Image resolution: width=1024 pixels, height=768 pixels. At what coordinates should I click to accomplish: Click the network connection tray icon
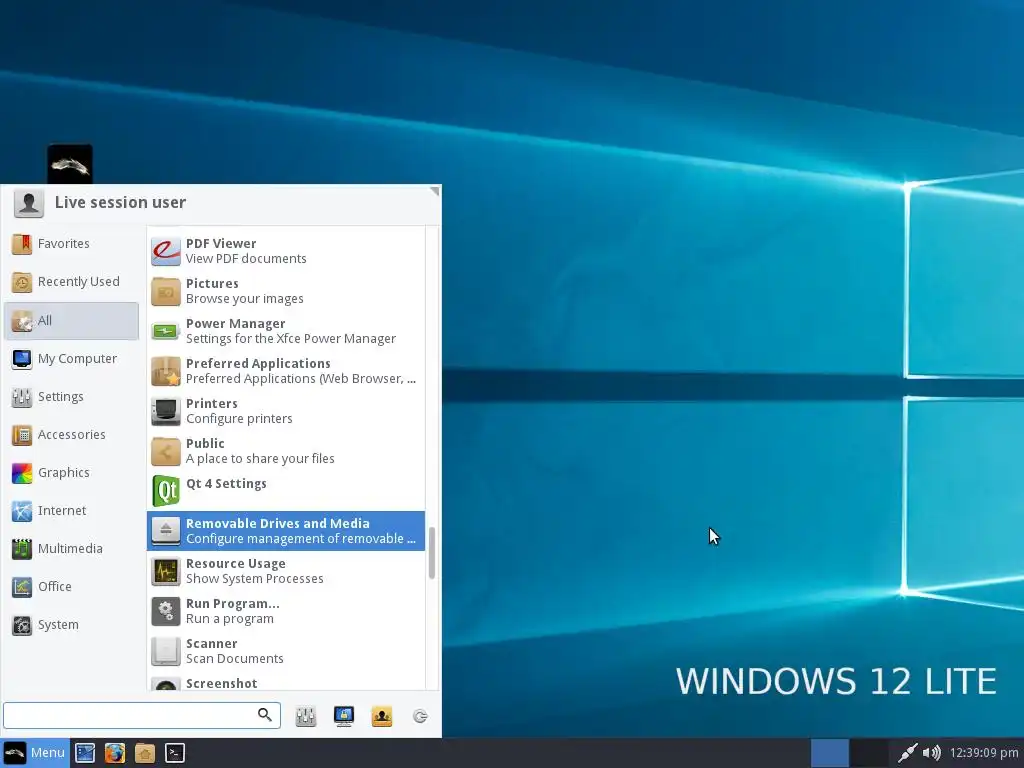(x=907, y=753)
